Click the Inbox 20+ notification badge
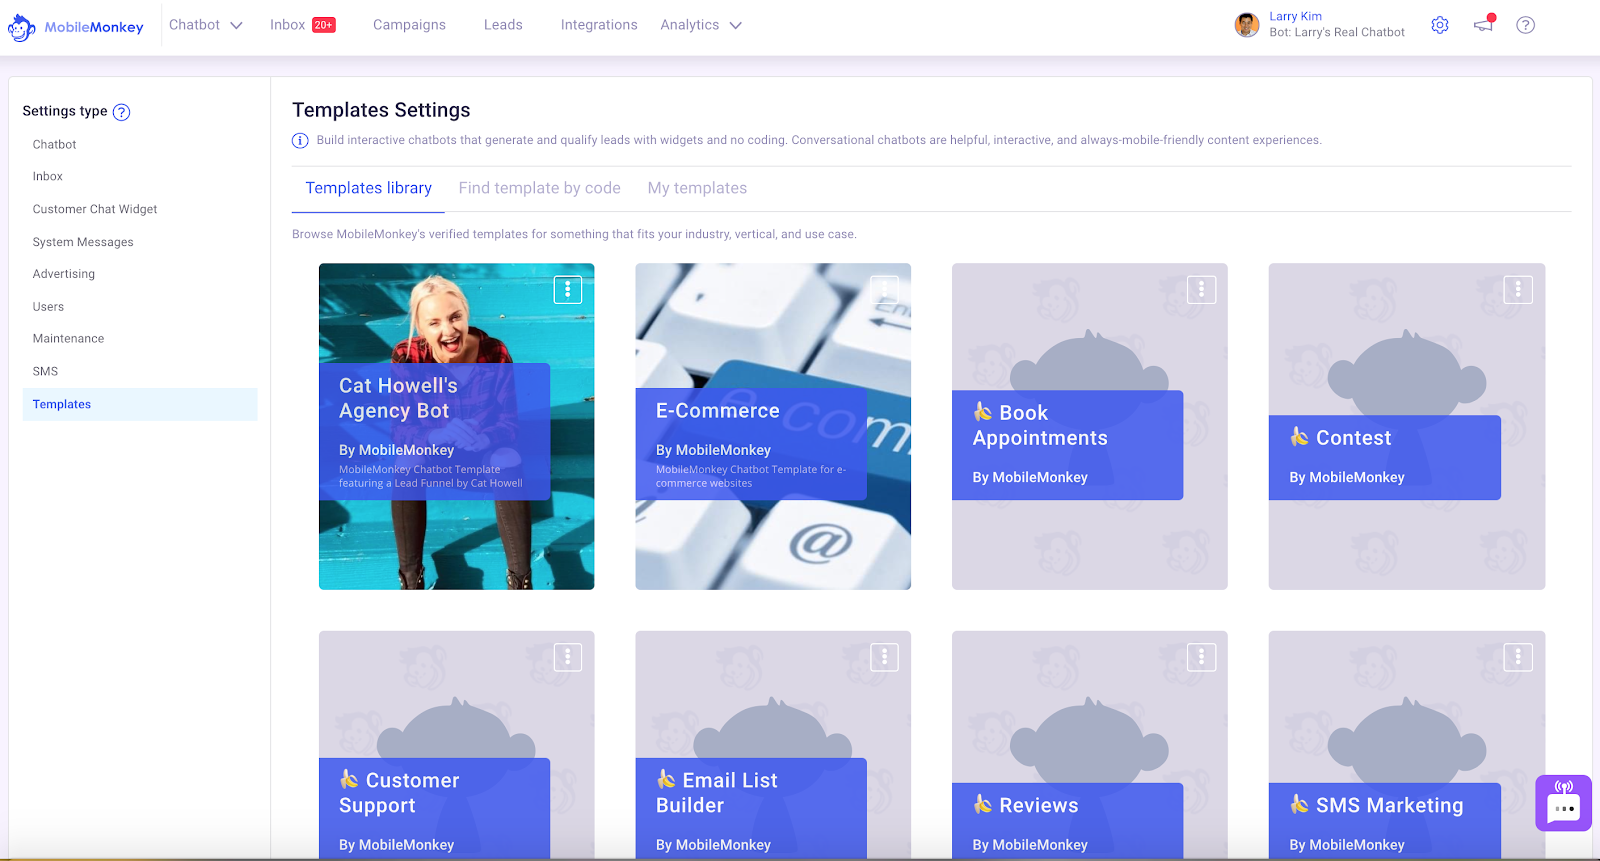This screenshot has height=861, width=1600. [324, 25]
